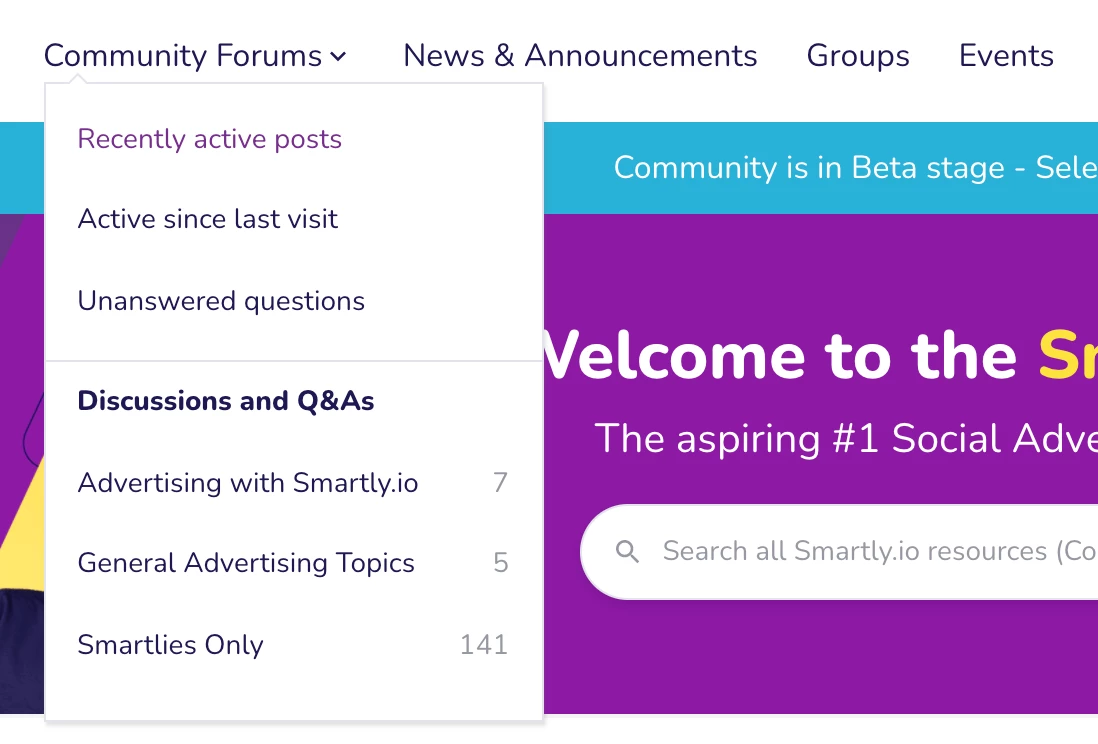Image resolution: width=1098 pixels, height=744 pixels.
Task: Open the Events page
Action: click(1006, 56)
